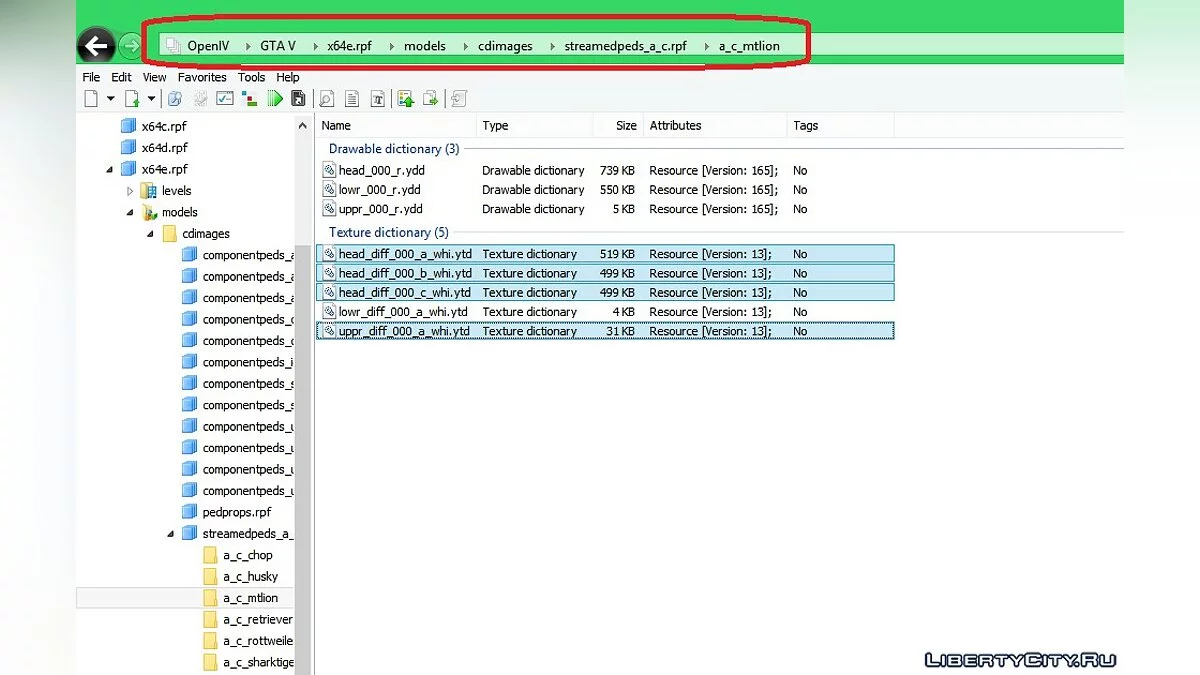Select lowr_diff_000_a_whi.ytd texture file

tap(404, 312)
